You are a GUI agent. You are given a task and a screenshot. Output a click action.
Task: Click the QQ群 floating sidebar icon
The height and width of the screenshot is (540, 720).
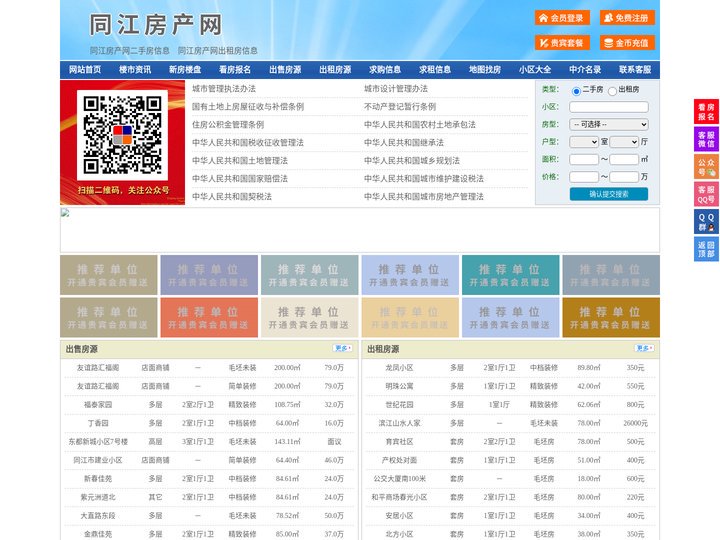tap(706, 222)
